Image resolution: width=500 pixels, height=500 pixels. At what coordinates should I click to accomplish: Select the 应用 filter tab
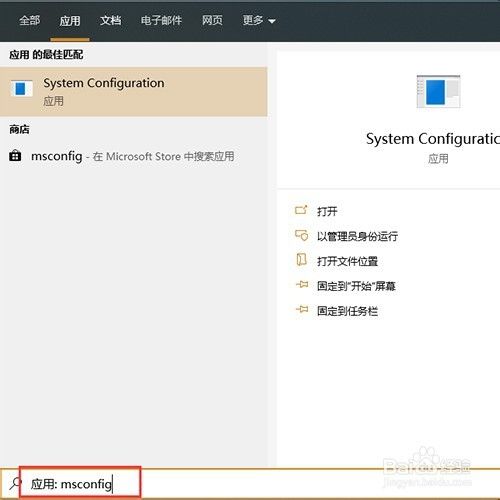pyautogui.click(x=70, y=21)
